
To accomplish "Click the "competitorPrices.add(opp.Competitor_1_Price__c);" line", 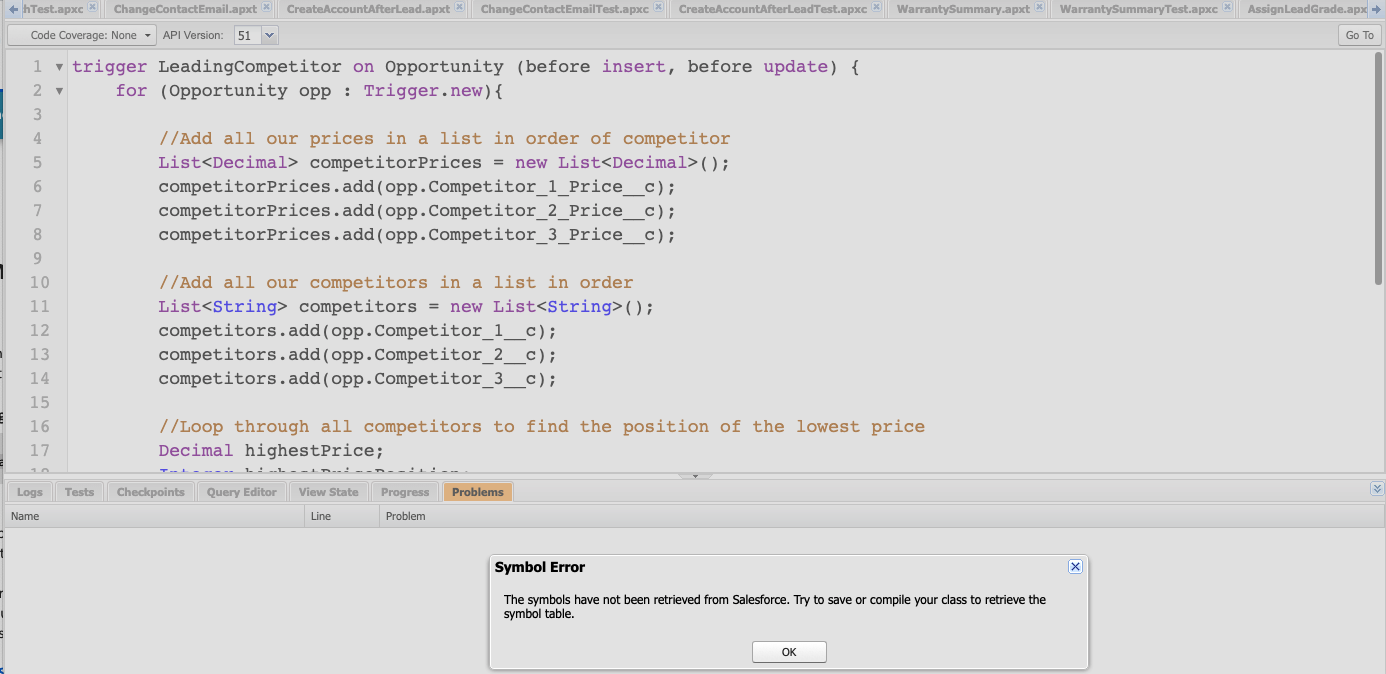I will click(417, 187).
